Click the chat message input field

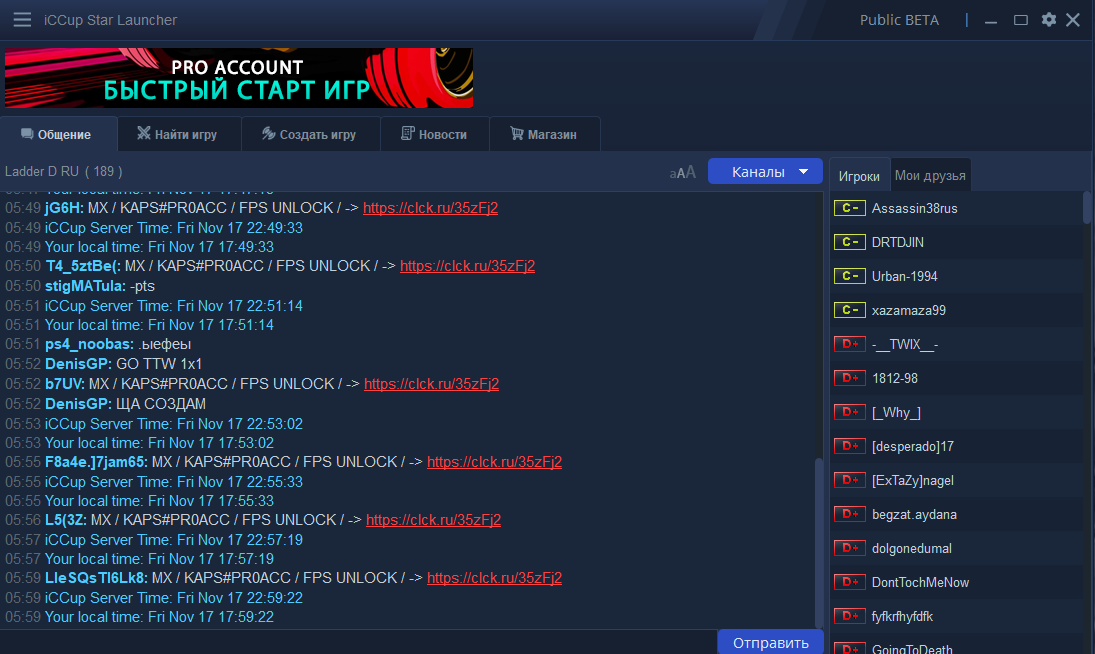point(358,642)
